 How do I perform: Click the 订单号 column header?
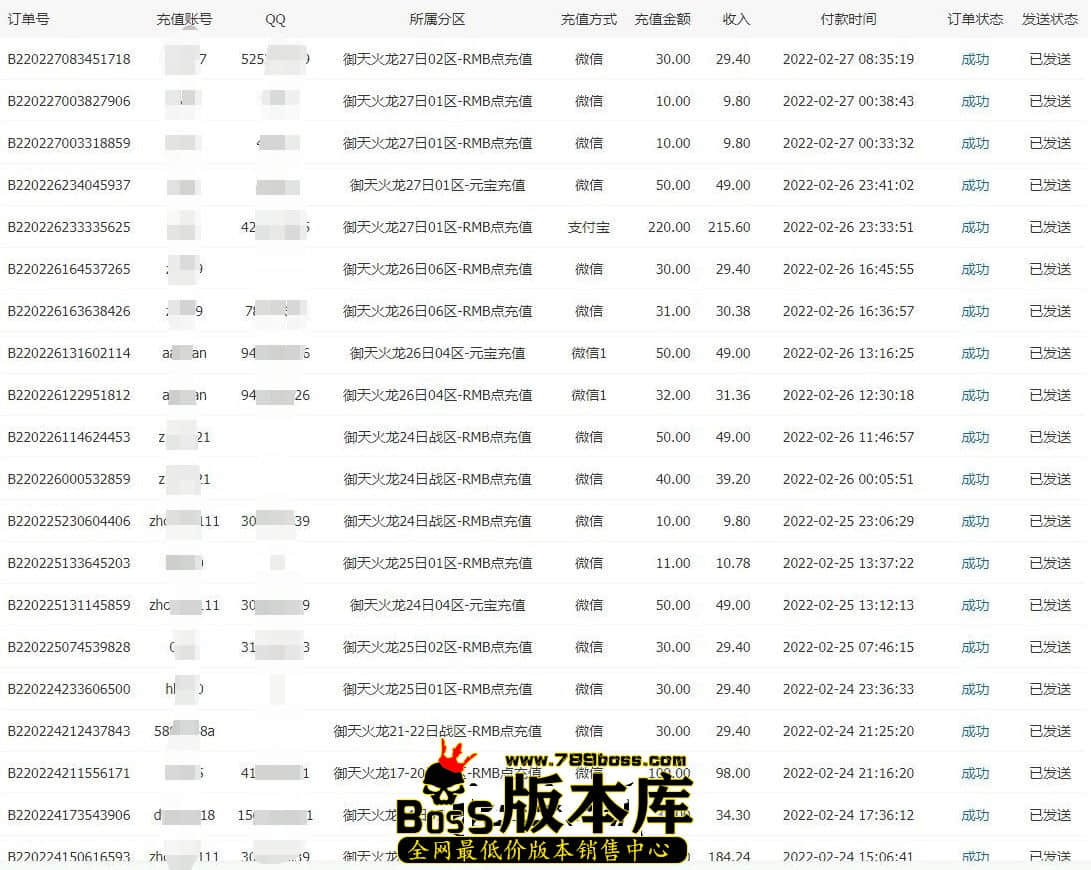(28, 19)
